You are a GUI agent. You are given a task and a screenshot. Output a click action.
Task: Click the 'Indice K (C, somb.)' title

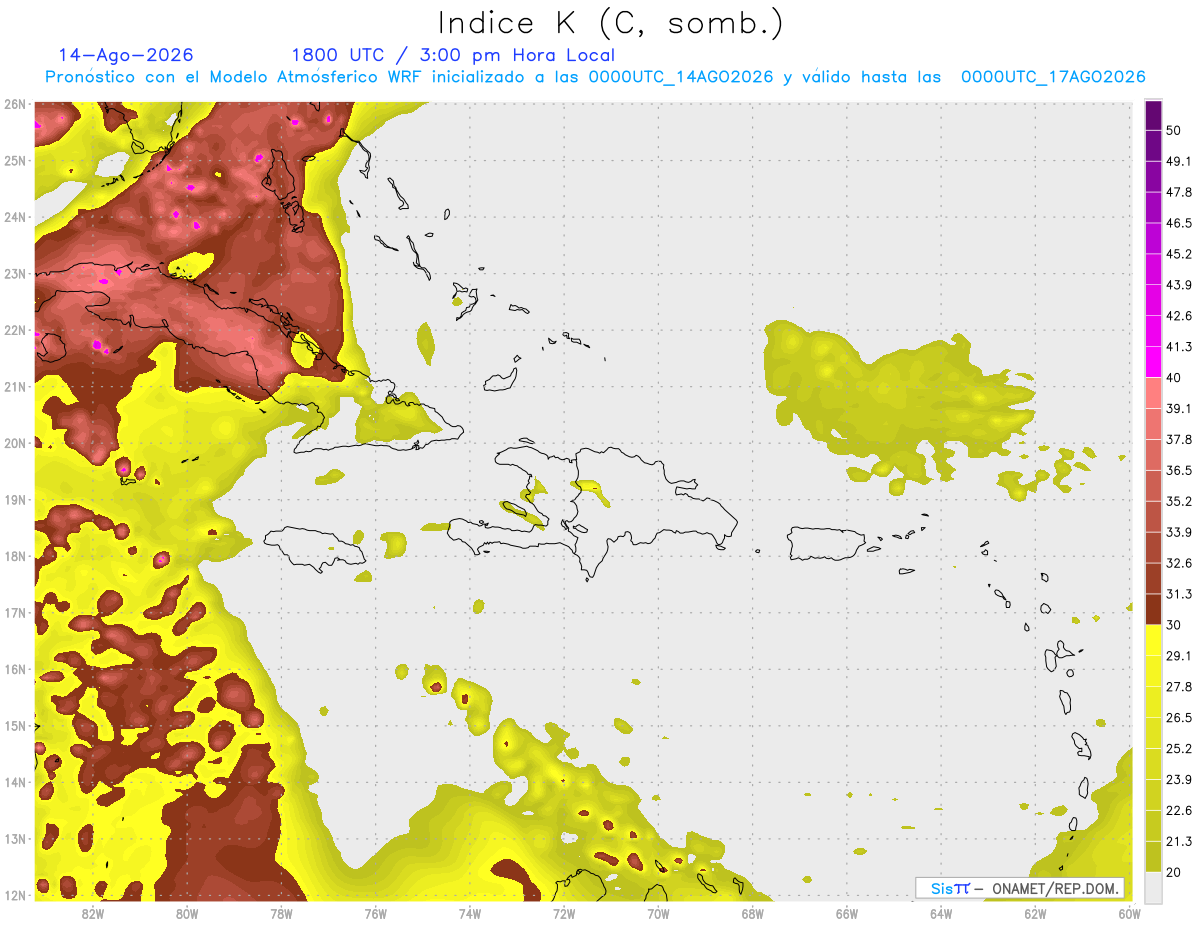(611, 23)
